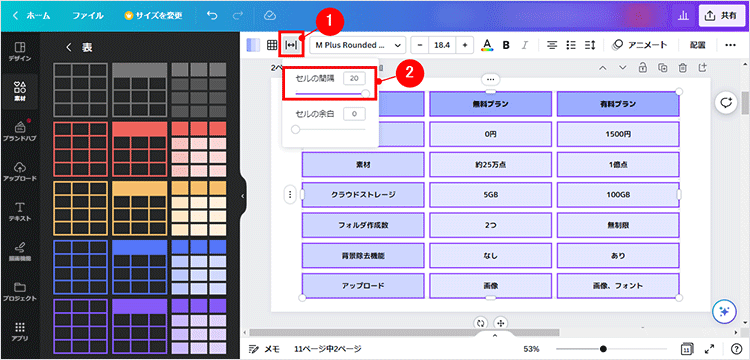Image resolution: width=750 pixels, height=360 pixels.
Task: Open the 素材 elements sidebar tab
Action: tap(20, 91)
